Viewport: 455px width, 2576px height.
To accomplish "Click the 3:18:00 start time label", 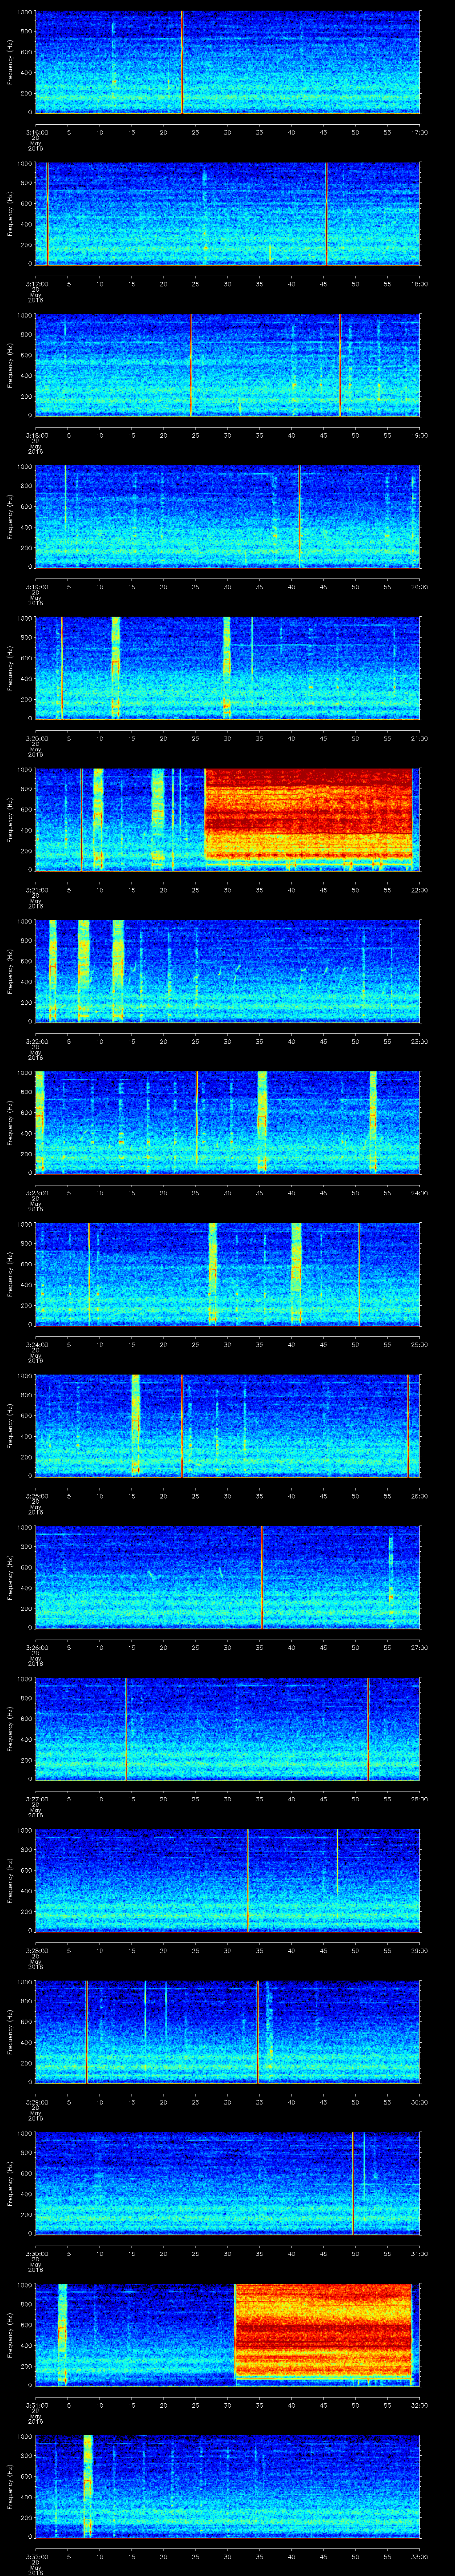I will [x=36, y=435].
